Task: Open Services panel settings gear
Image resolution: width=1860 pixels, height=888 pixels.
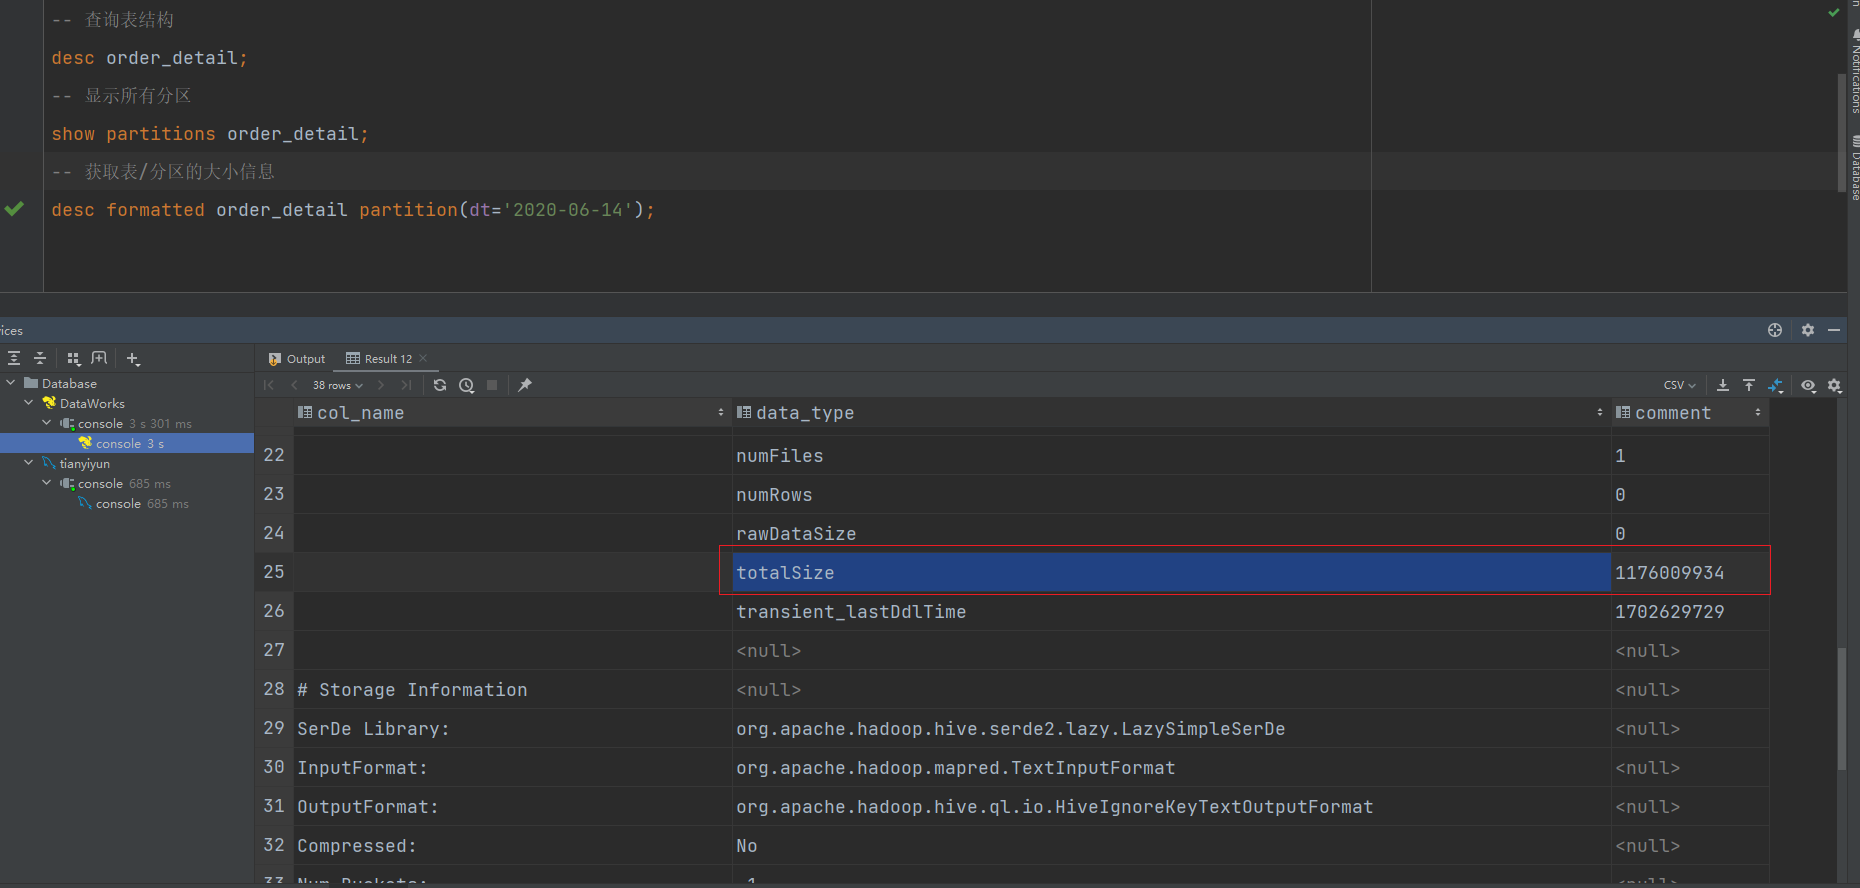Action: tap(1808, 330)
